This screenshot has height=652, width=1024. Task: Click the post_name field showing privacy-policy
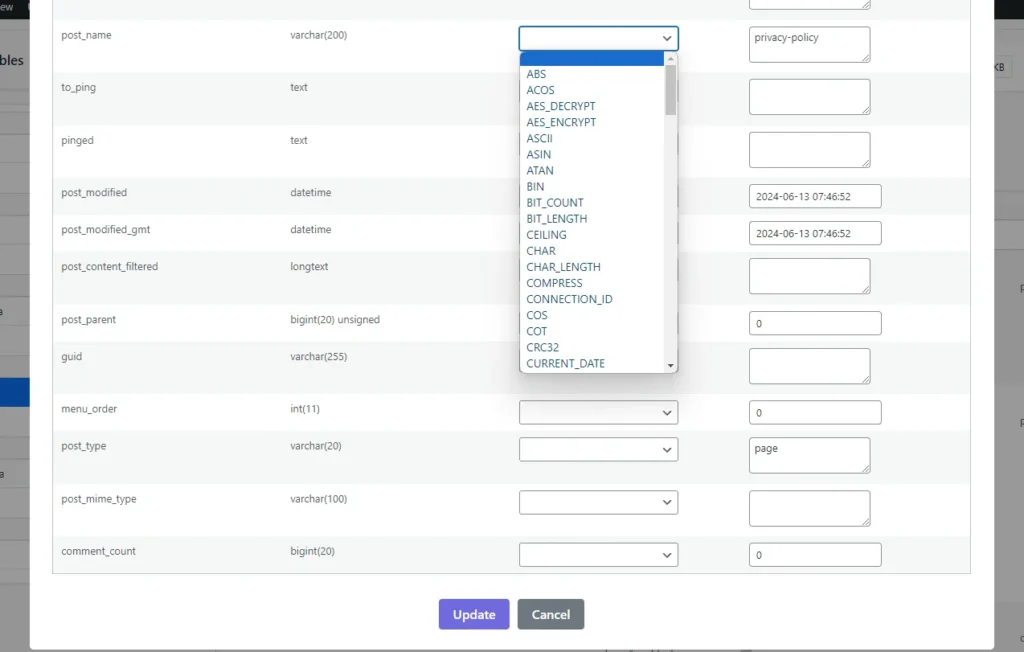click(808, 44)
